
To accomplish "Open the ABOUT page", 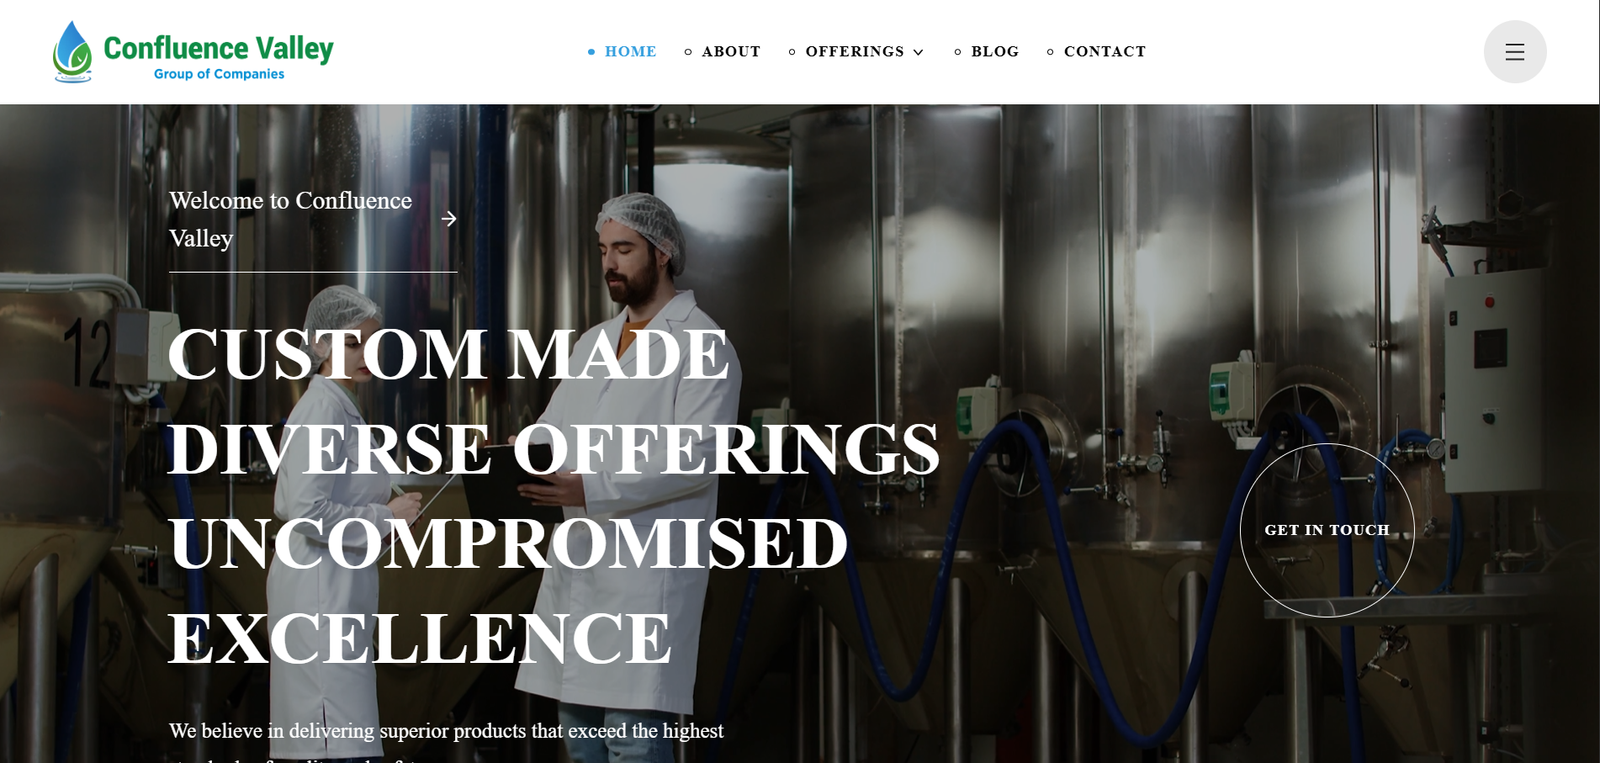I will click(731, 52).
